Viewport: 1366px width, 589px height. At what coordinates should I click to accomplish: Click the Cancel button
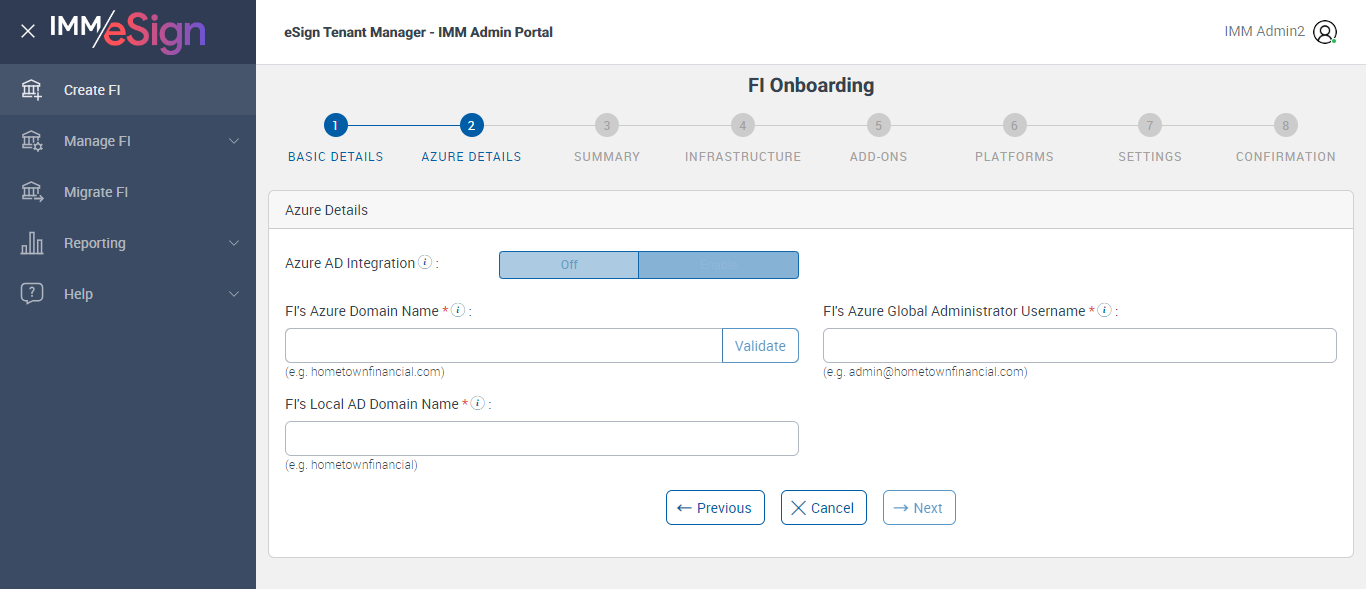[x=824, y=508]
